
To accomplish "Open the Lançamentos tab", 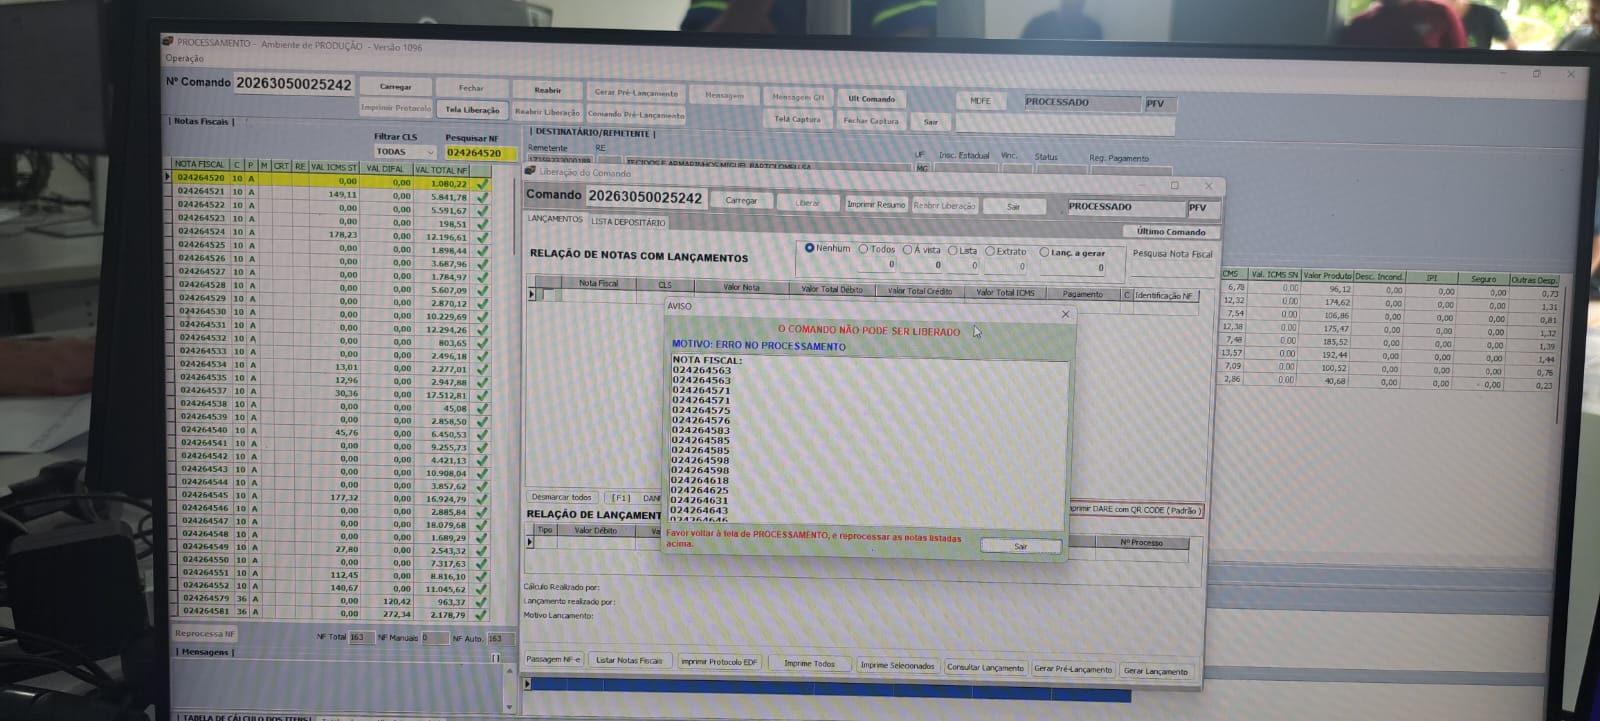I will tap(555, 219).
